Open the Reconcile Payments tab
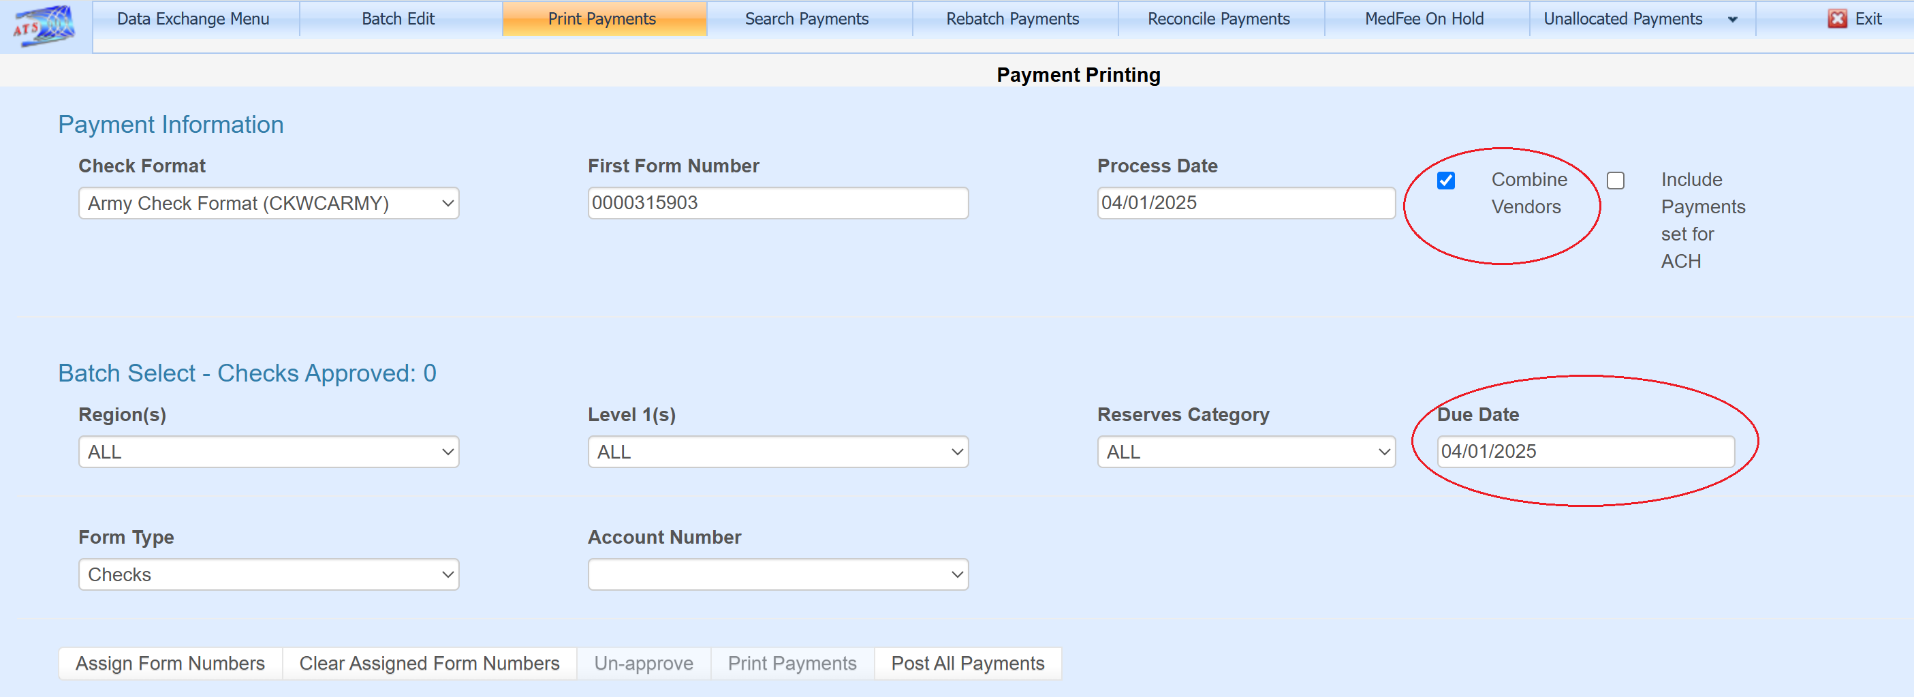This screenshot has height=697, width=1914. point(1218,19)
